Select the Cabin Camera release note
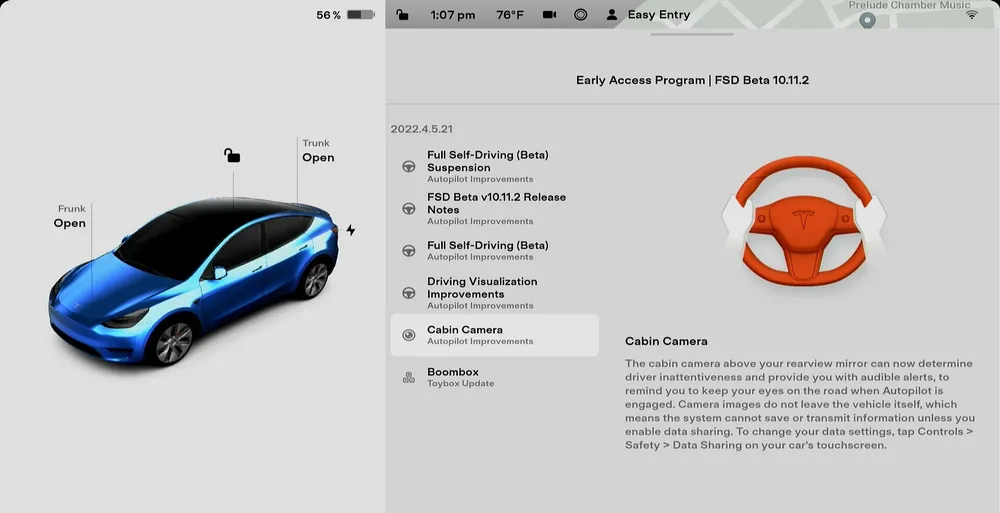The image size is (1000, 513). pyautogui.click(x=494, y=335)
